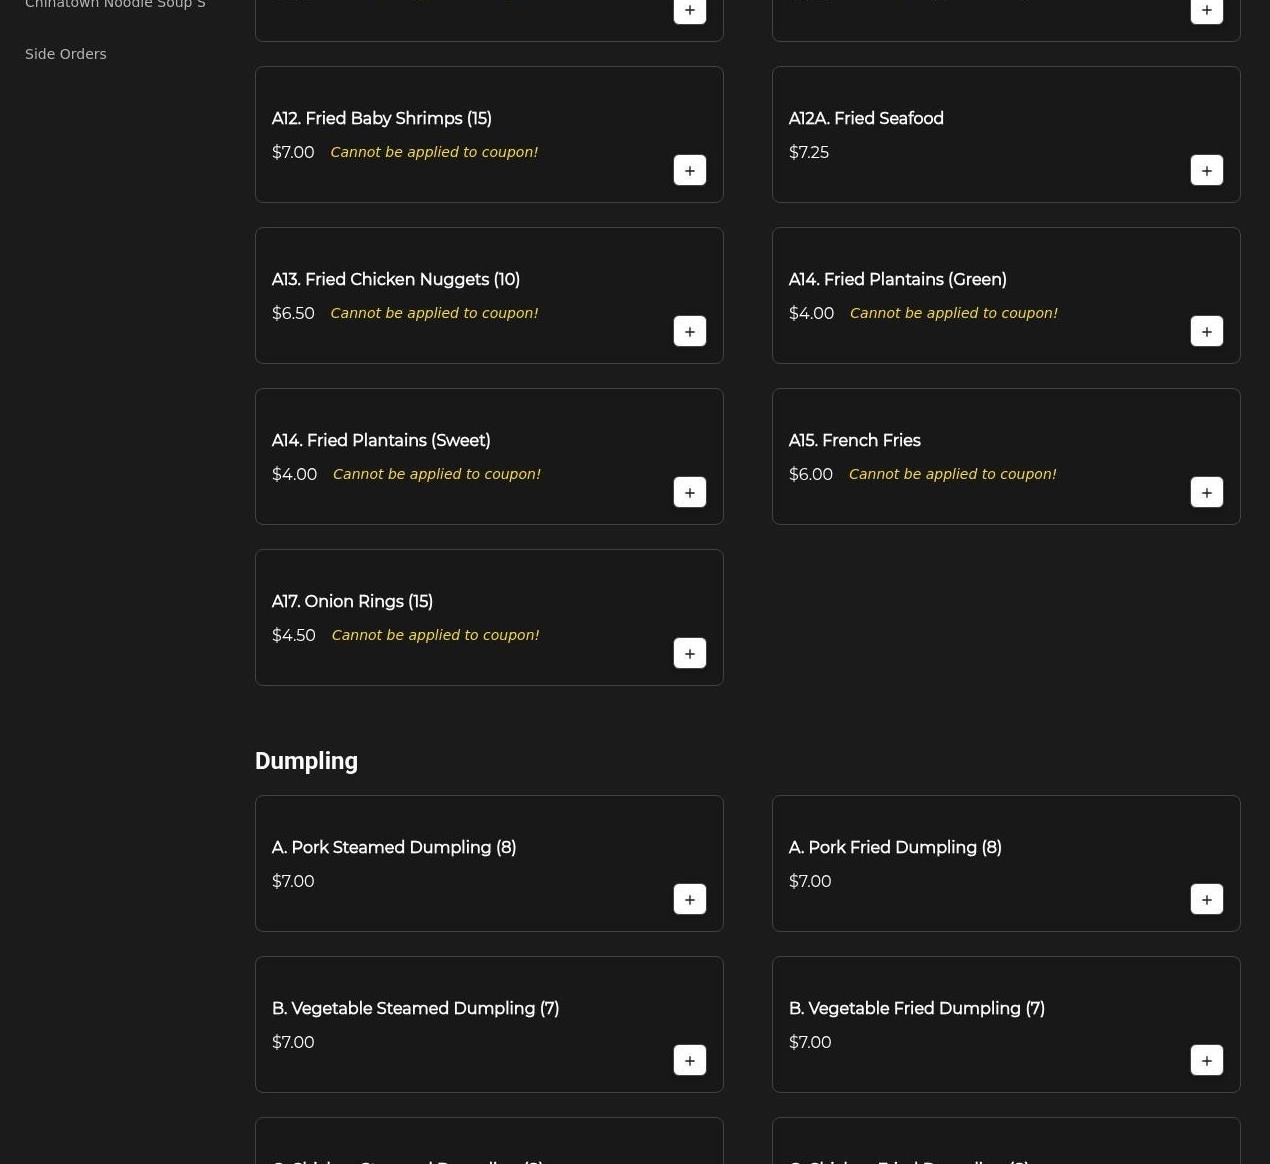
Task: Click the $6.00 price of French Fries
Action: pyautogui.click(x=810, y=474)
